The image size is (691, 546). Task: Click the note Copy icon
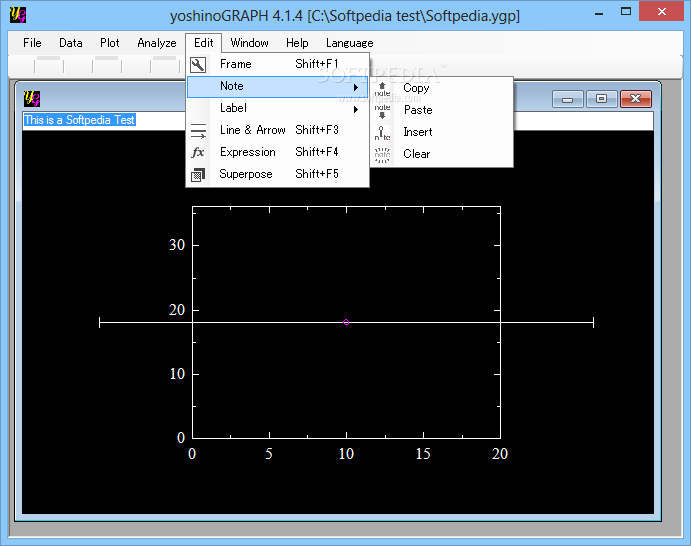382,89
